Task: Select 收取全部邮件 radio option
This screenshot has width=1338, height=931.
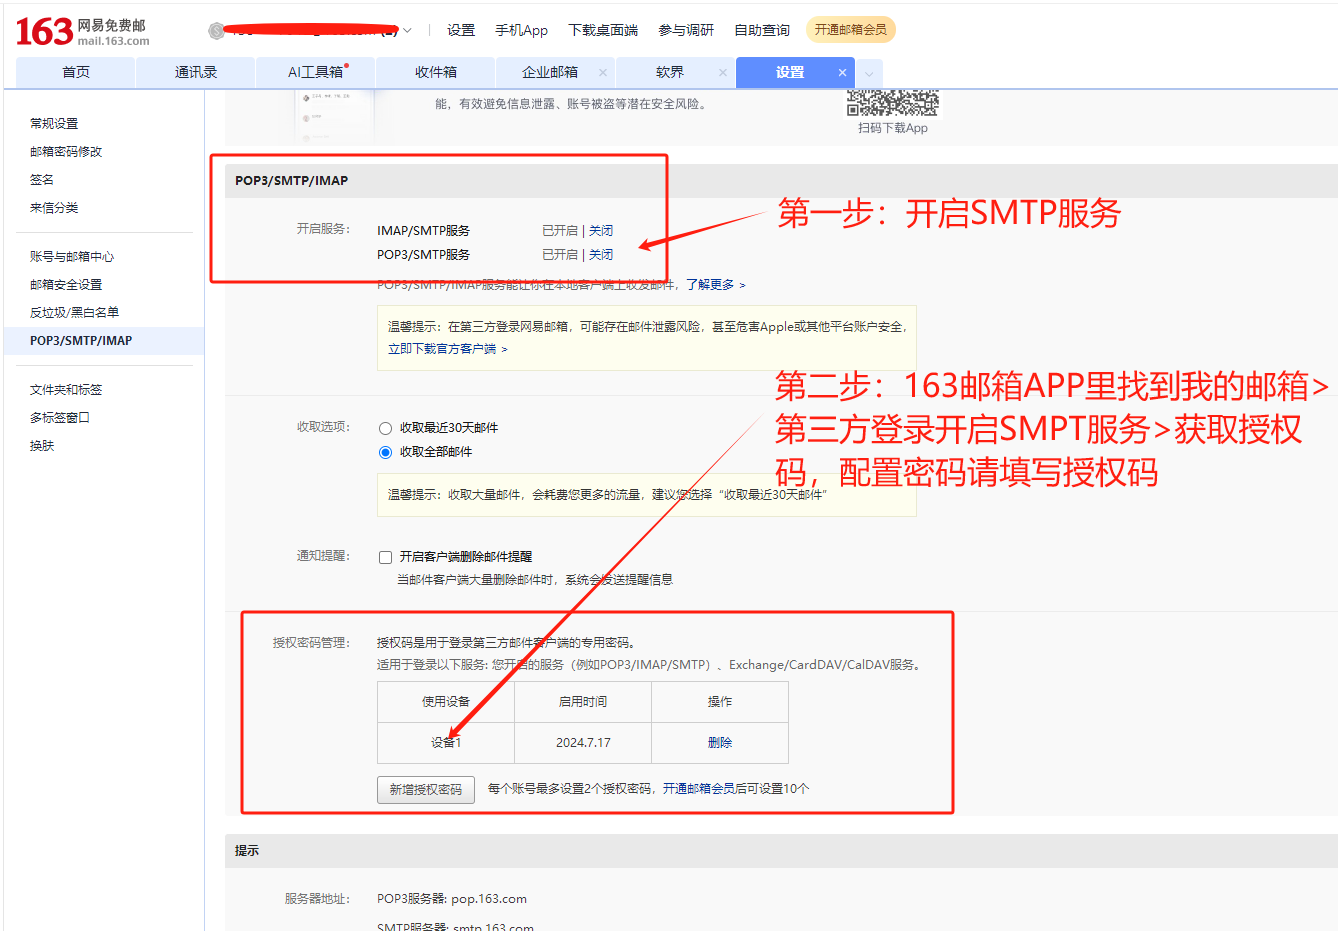Action: pos(385,452)
